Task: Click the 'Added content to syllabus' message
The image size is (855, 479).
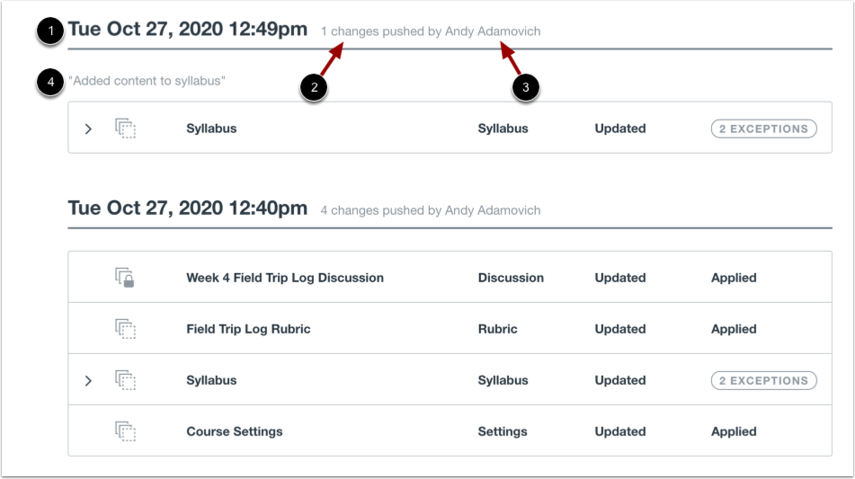Action: [147, 81]
